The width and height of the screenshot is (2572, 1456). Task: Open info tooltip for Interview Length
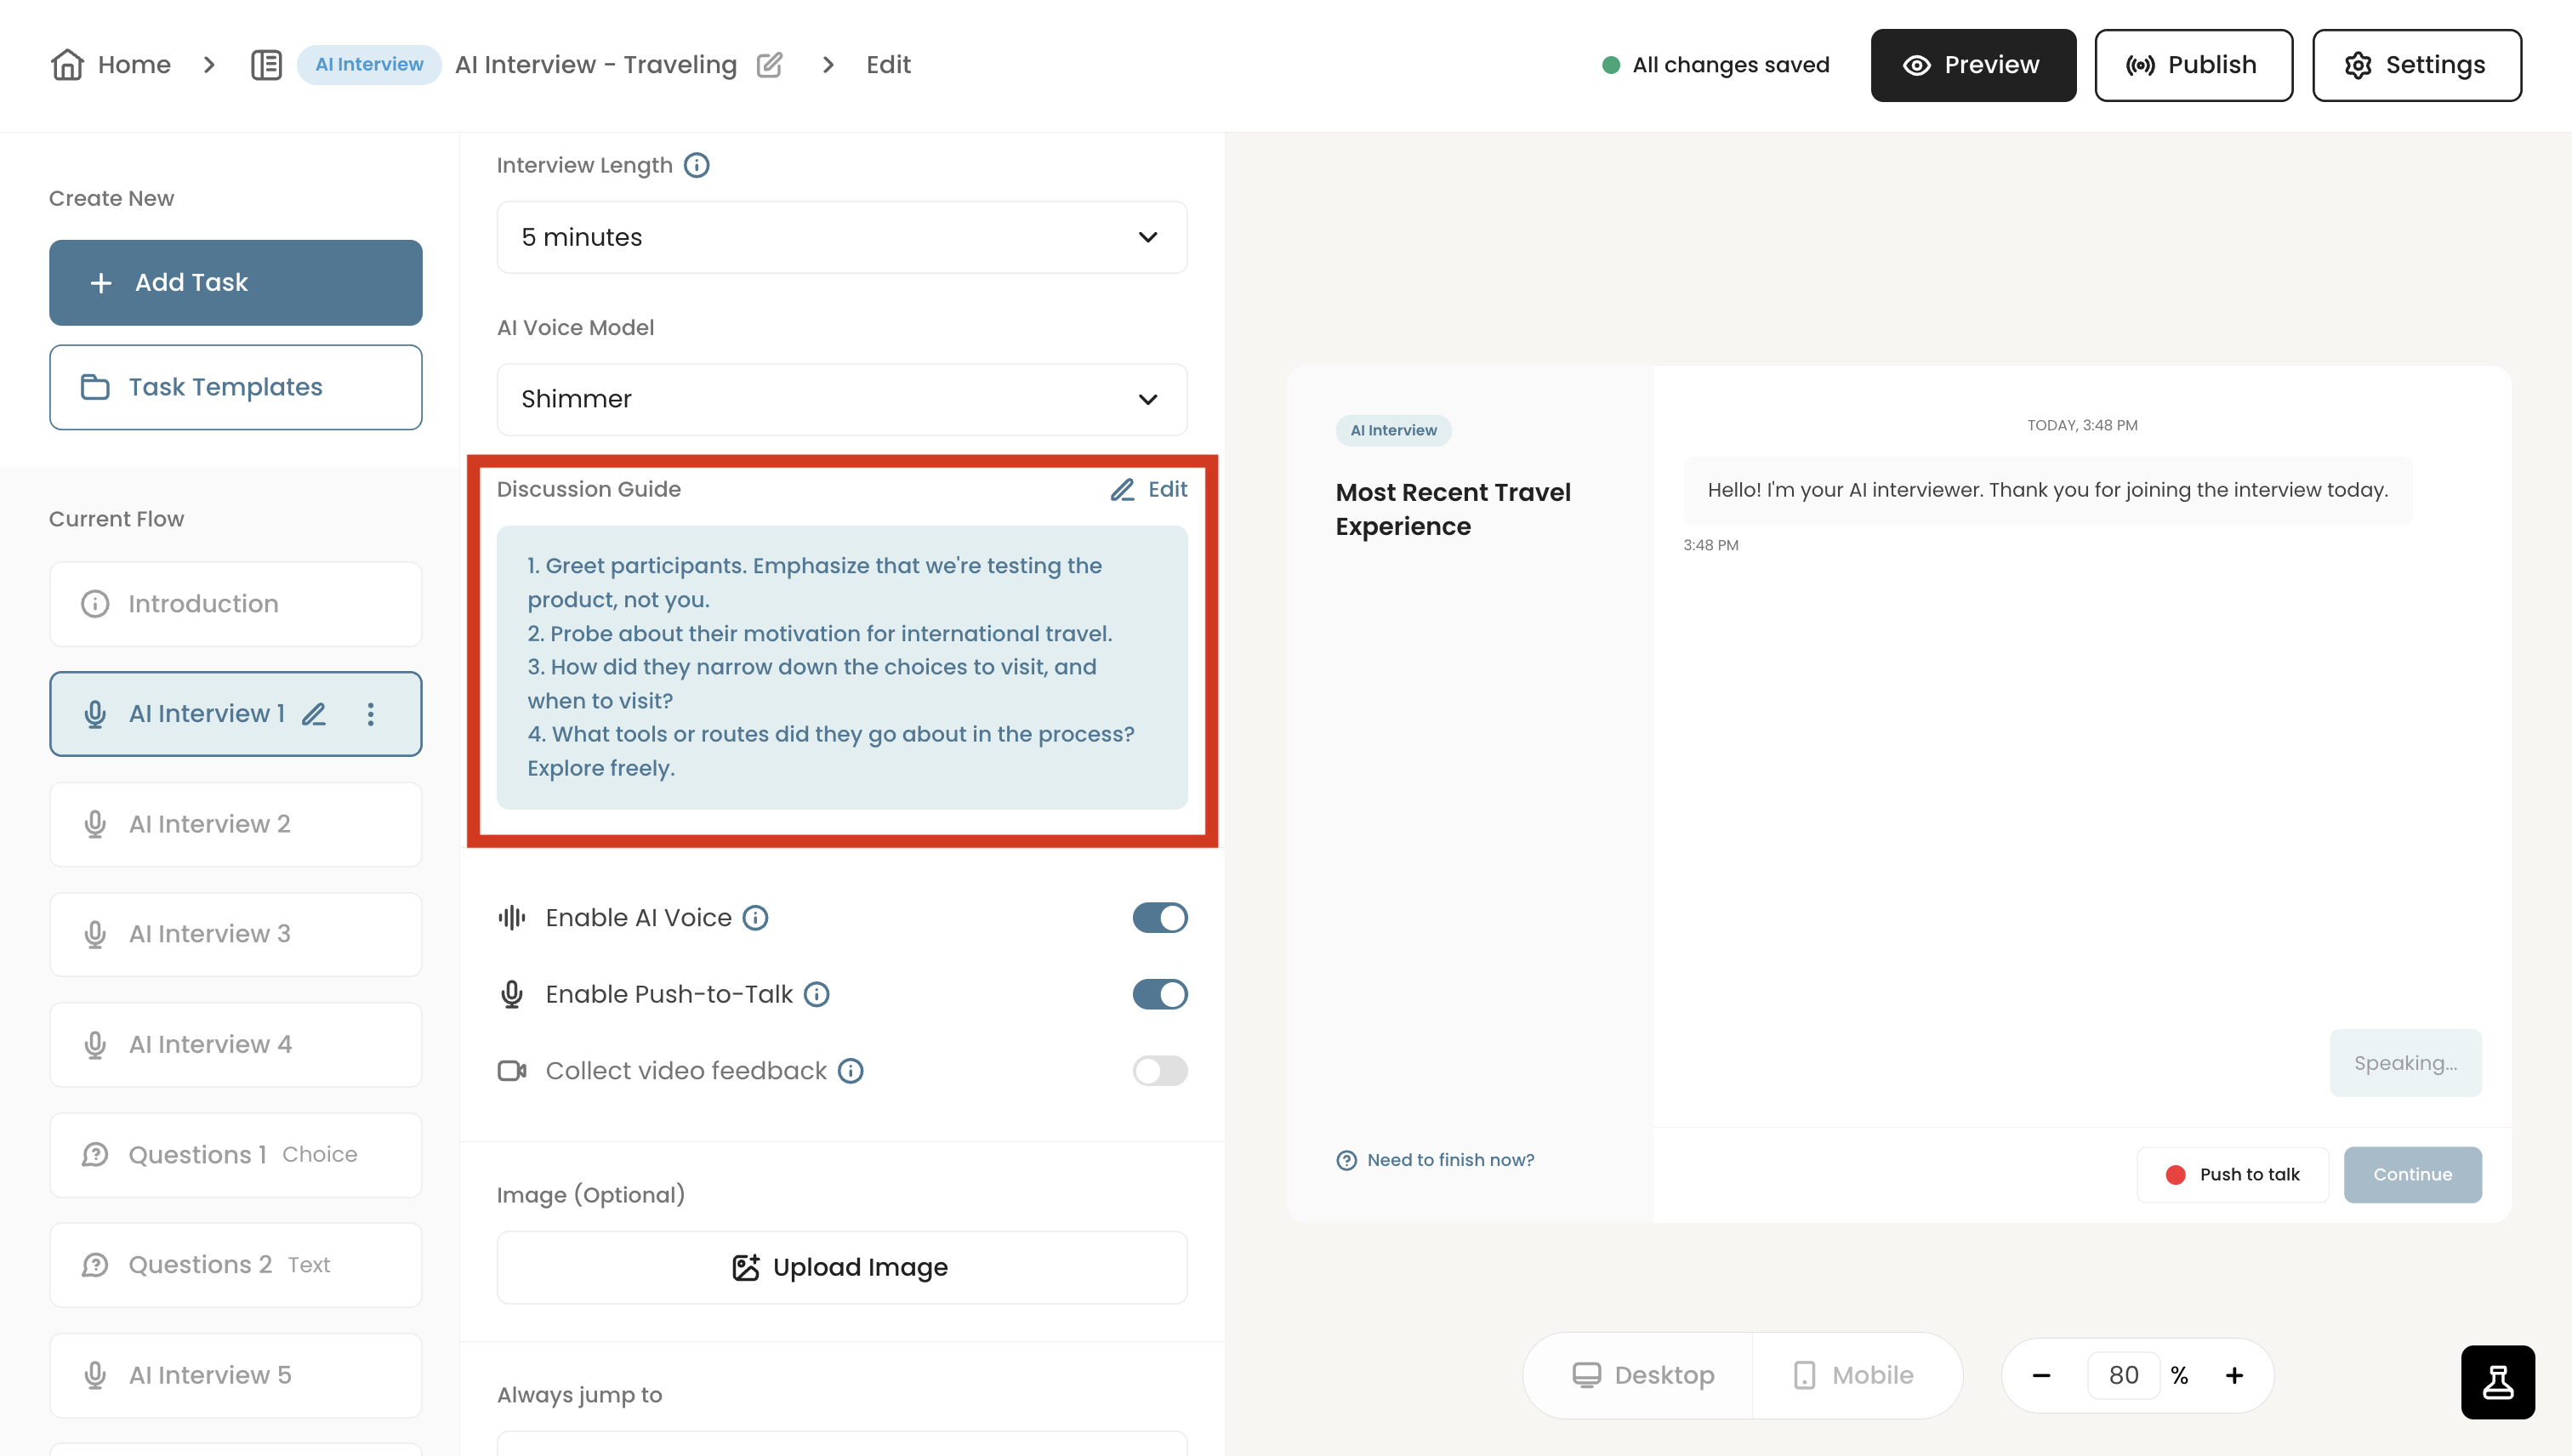(x=697, y=165)
